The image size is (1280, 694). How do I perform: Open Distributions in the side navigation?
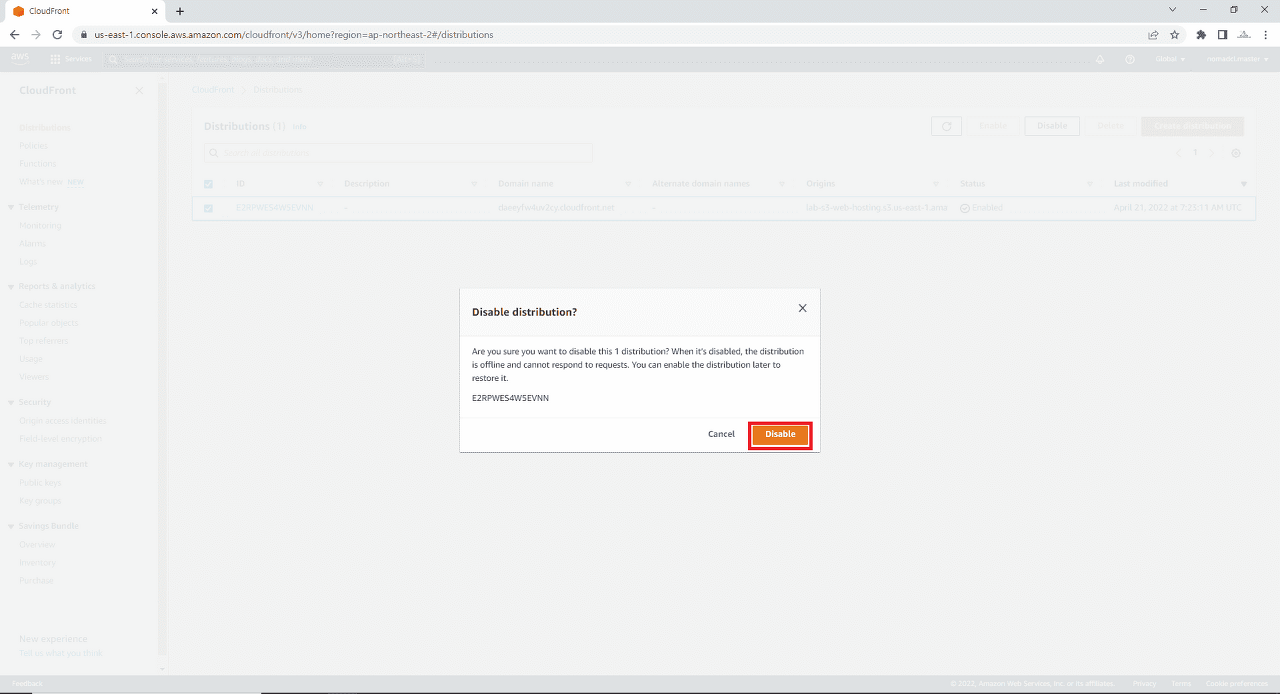[x=45, y=128]
